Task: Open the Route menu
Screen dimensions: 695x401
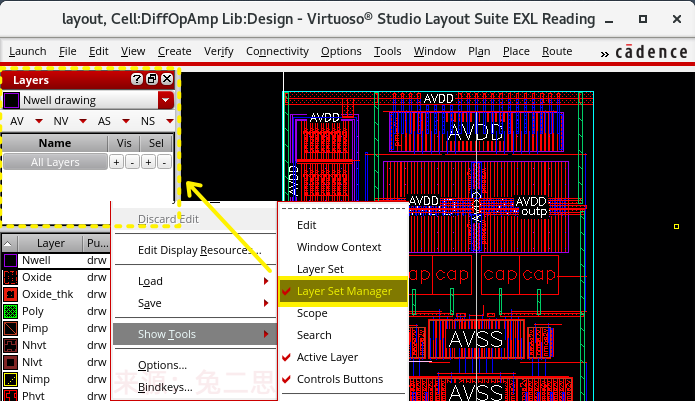Action: (557, 51)
